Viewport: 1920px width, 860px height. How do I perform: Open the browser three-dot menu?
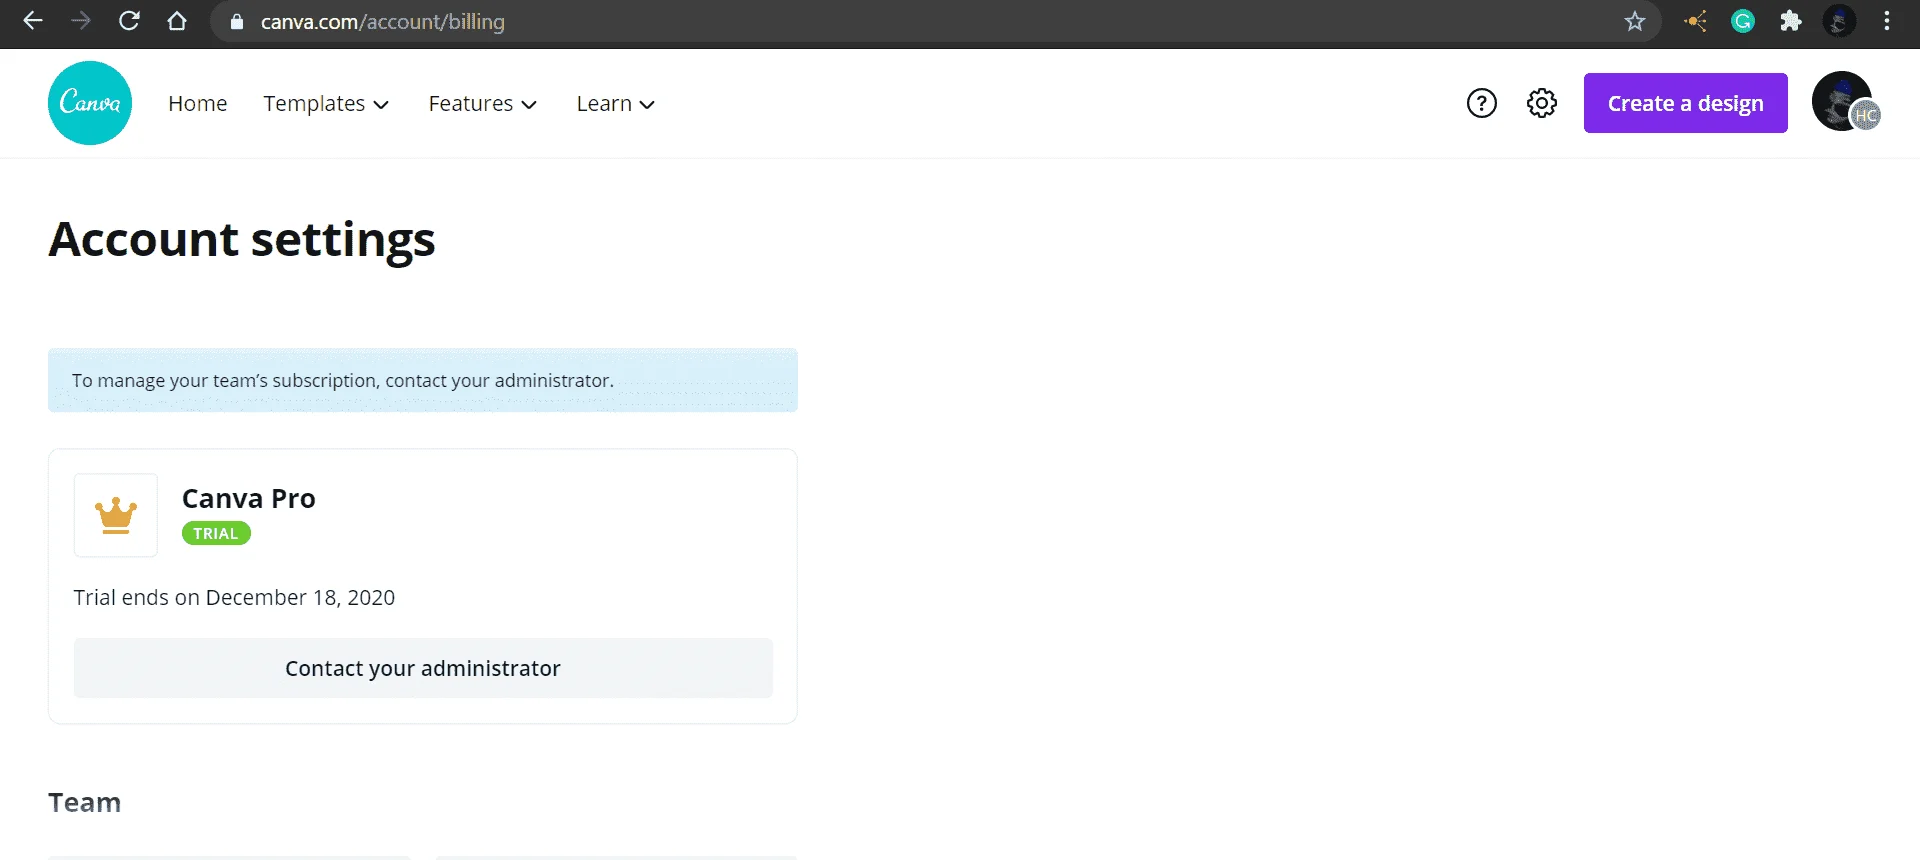pos(1887,21)
